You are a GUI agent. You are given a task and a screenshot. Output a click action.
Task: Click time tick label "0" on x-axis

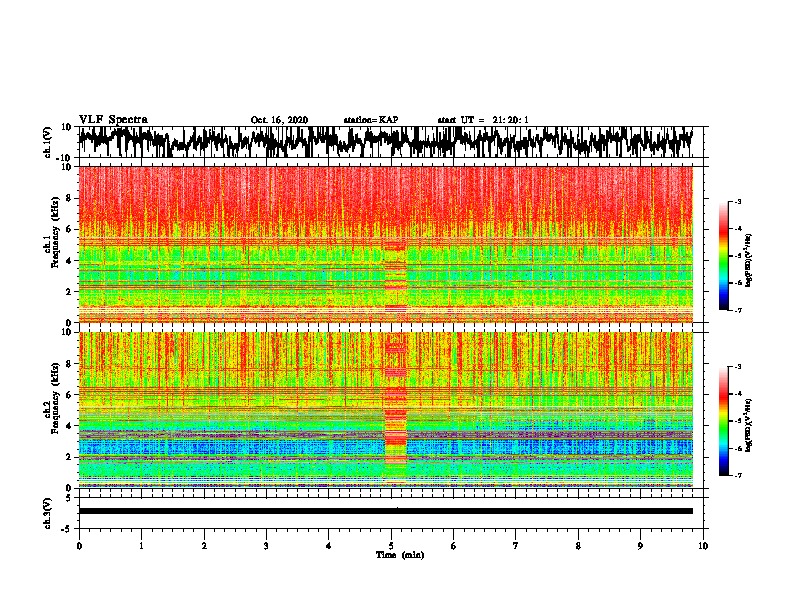(79, 546)
